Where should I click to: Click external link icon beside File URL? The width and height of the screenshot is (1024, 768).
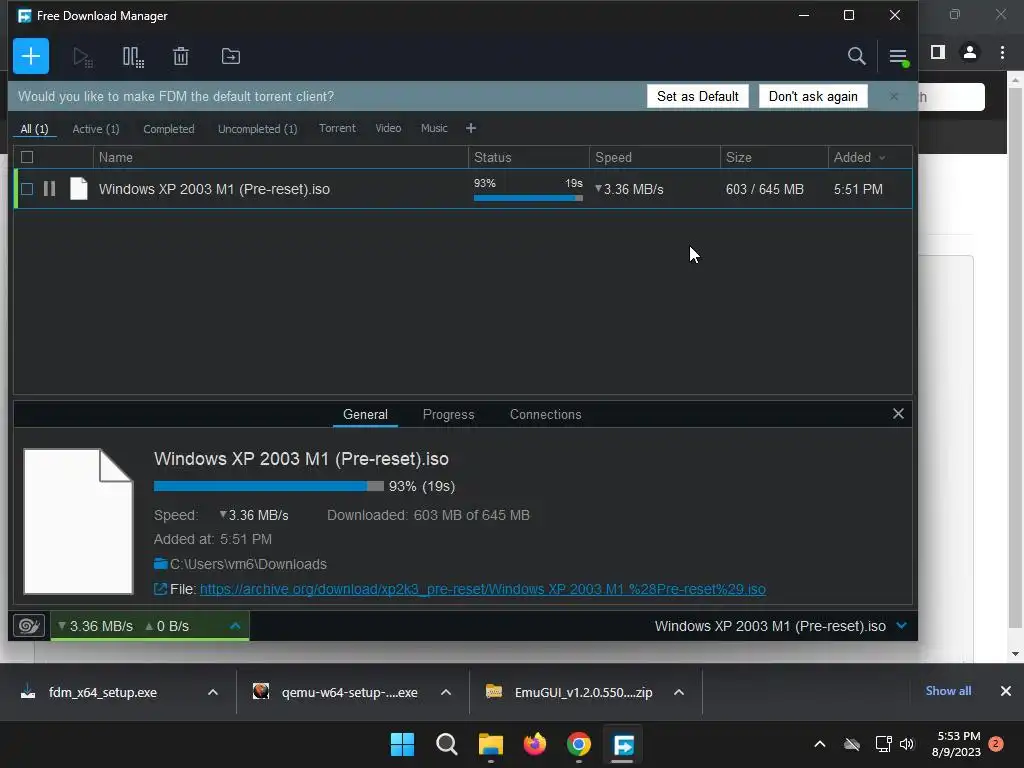tap(160, 589)
